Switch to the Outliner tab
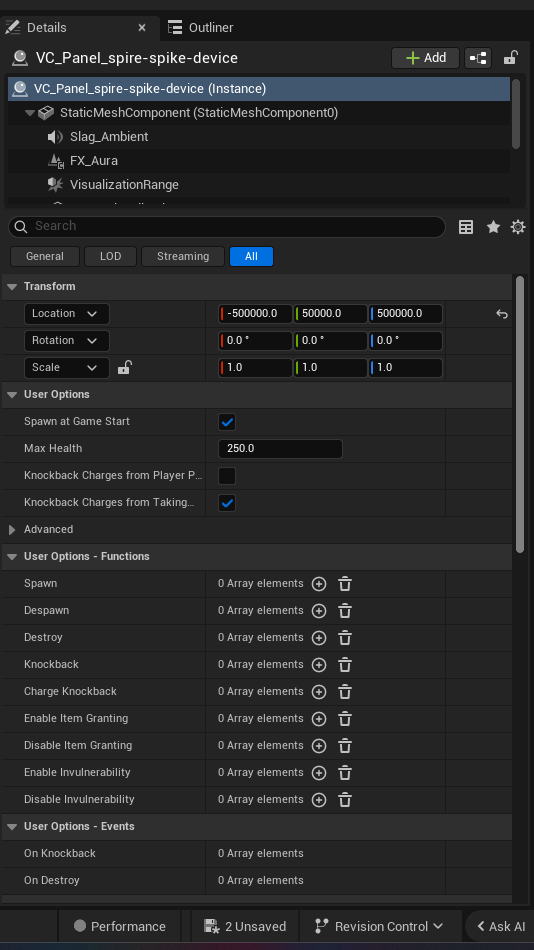The height and width of the screenshot is (950, 534). tap(201, 28)
